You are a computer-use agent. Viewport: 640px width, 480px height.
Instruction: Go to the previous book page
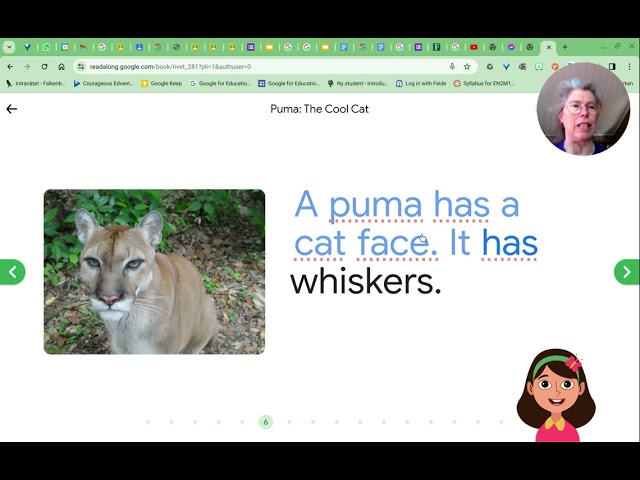tap(12, 272)
